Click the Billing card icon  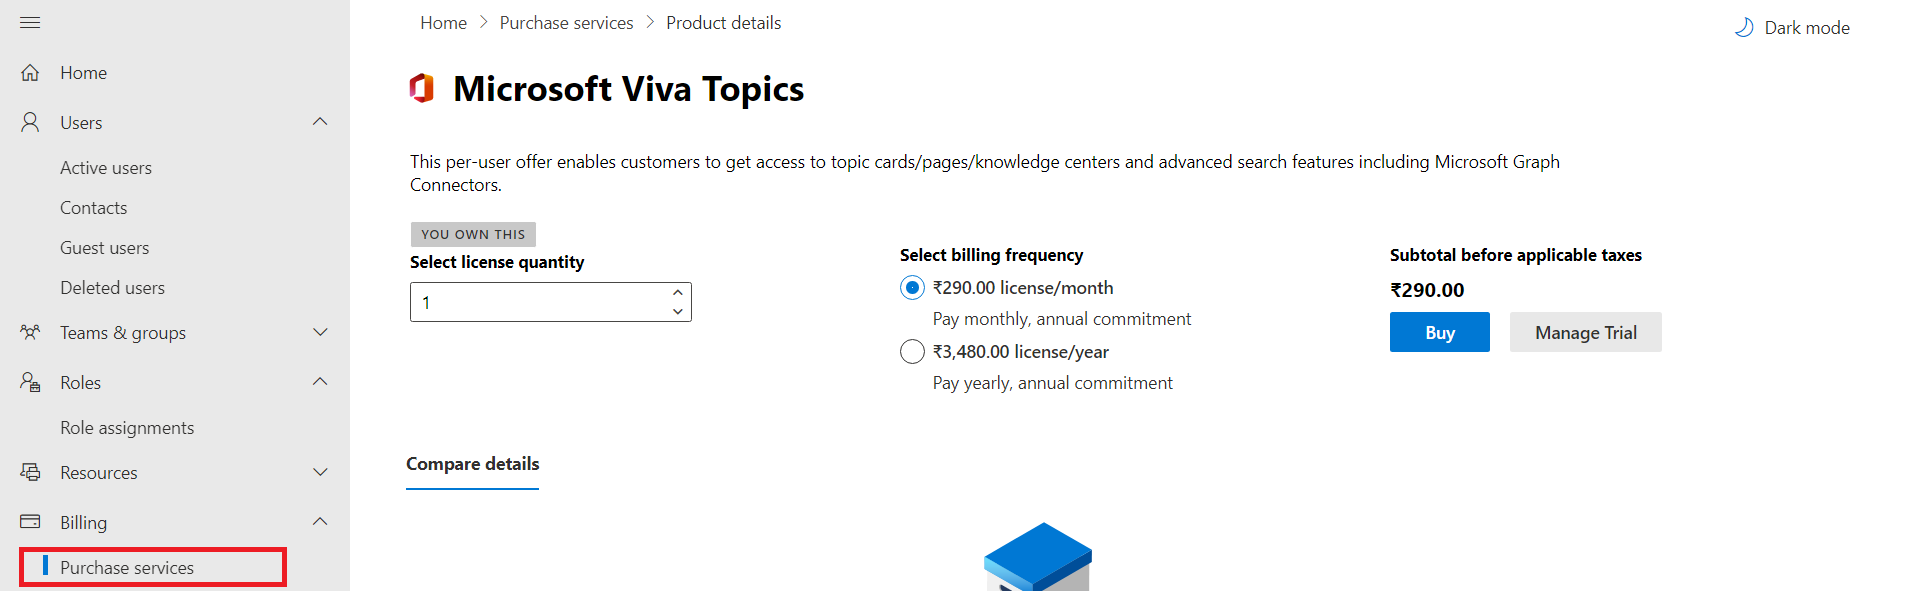[x=30, y=521]
